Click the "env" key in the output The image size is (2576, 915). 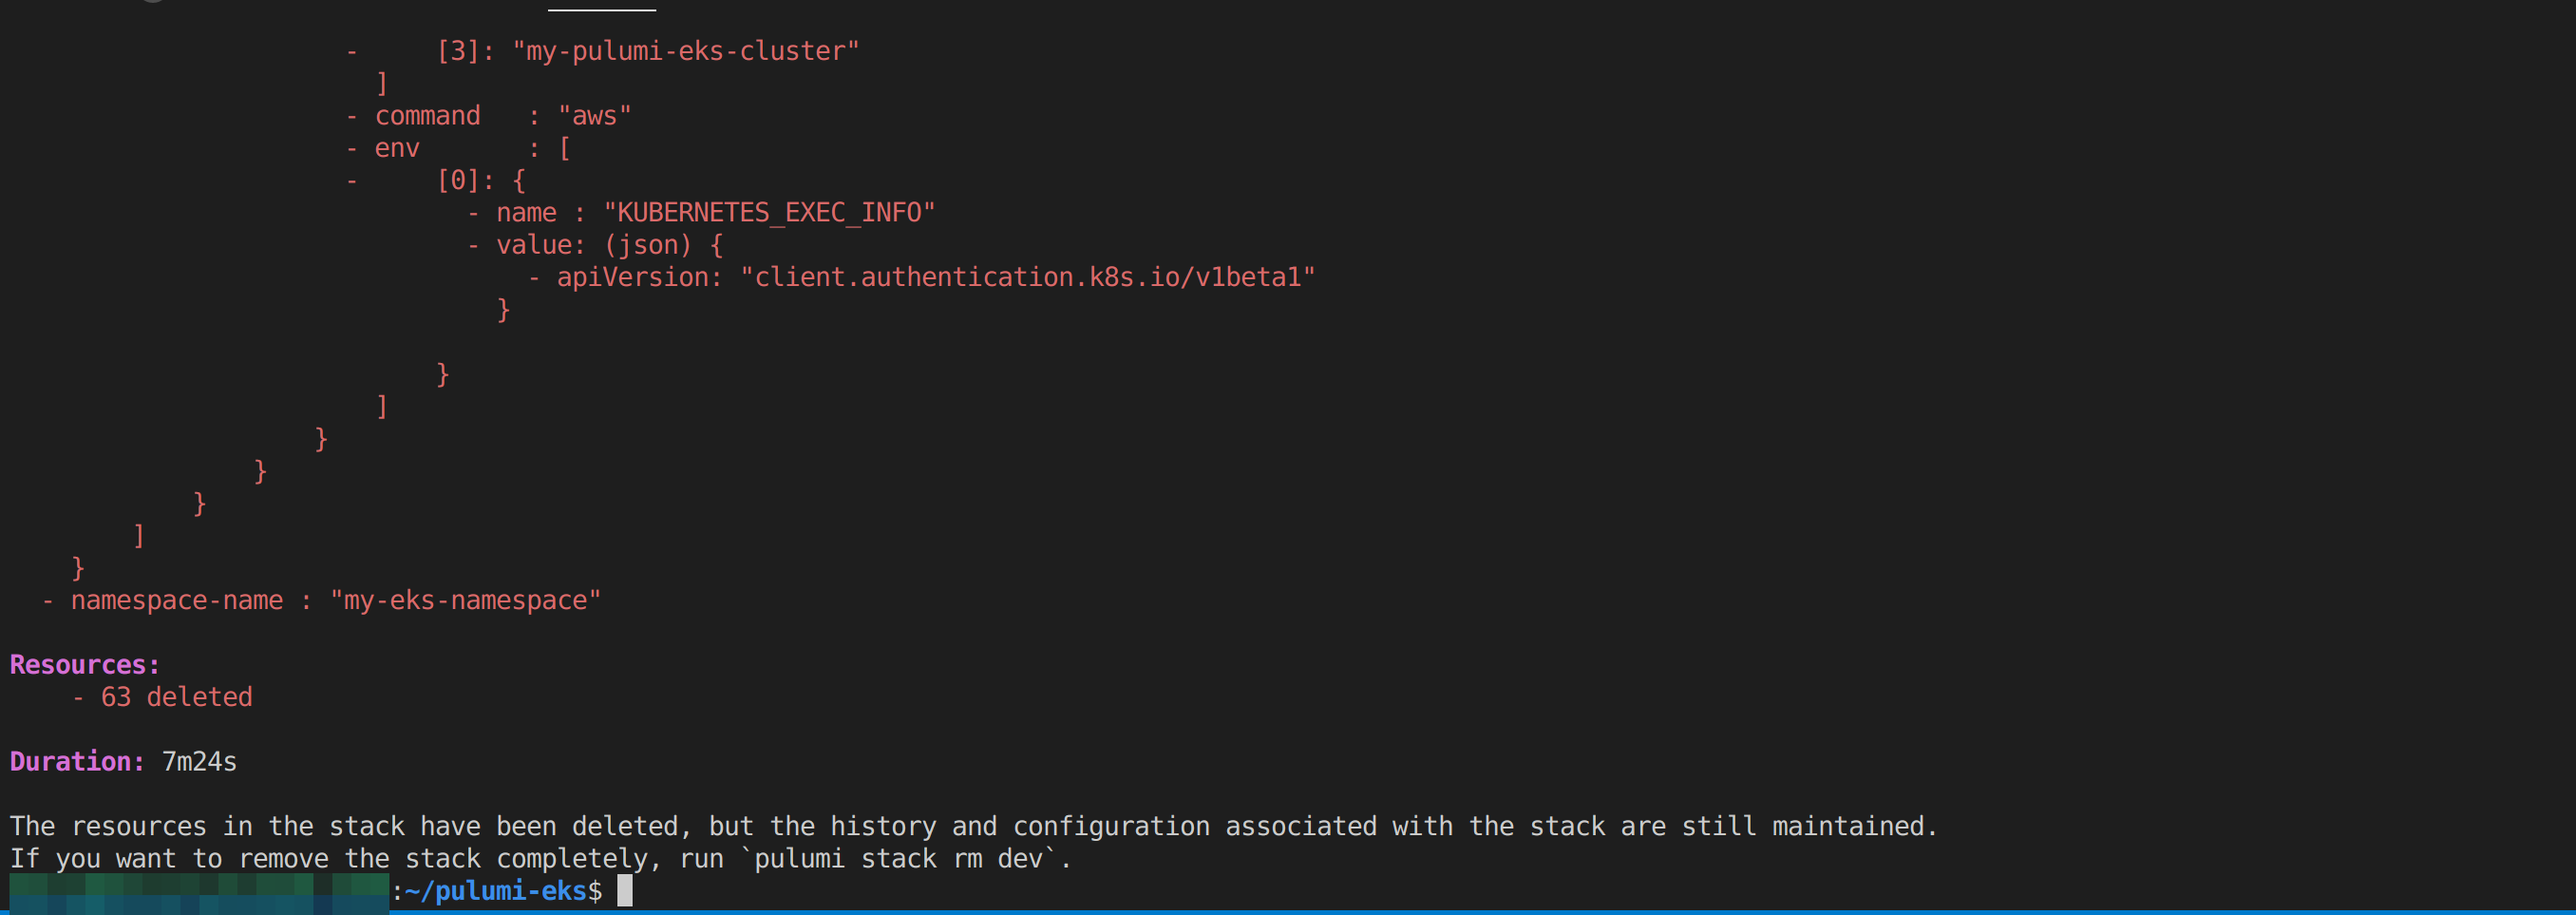[x=396, y=148]
